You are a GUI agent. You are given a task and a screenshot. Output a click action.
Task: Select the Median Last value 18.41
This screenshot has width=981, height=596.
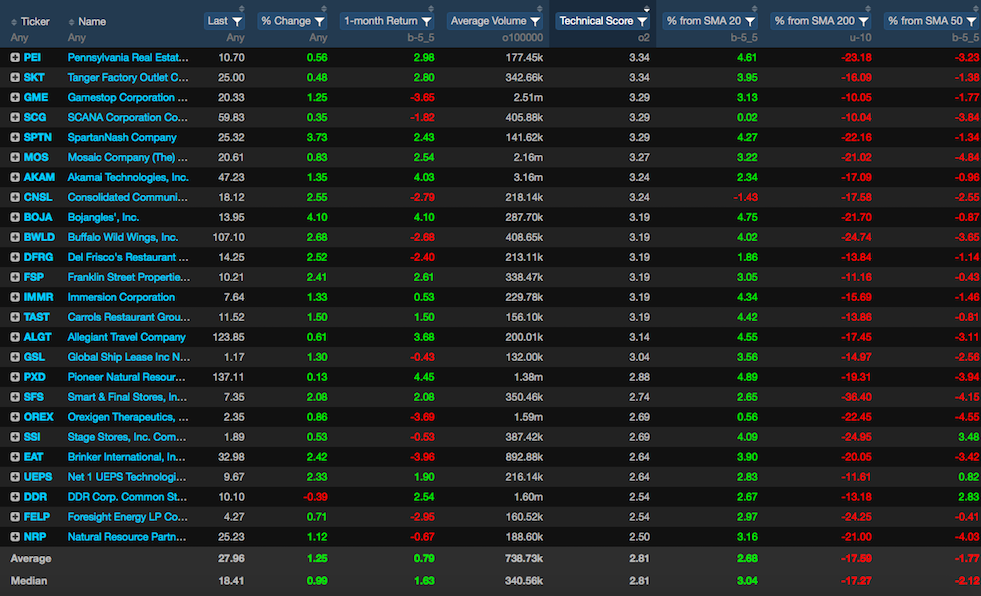[x=231, y=581]
